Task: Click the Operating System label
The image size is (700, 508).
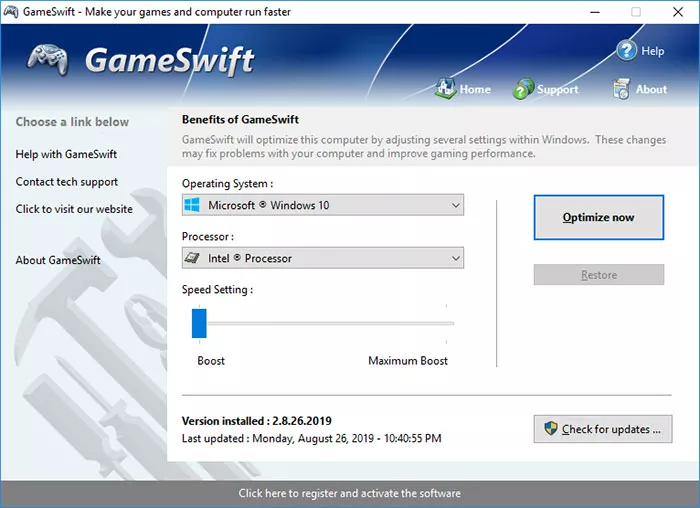Action: tap(227, 183)
